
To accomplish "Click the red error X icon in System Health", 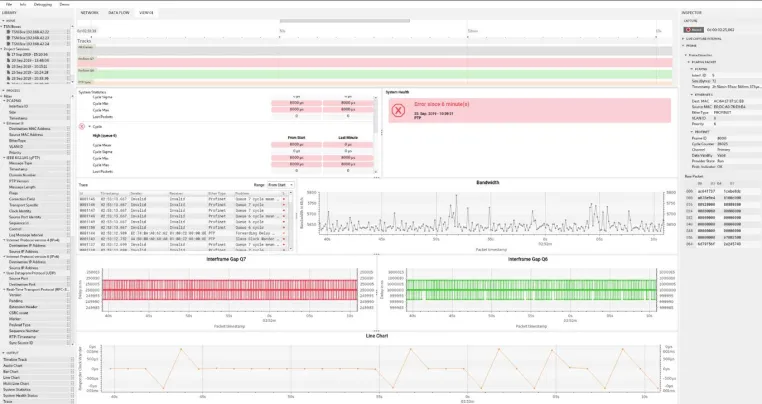I will click(x=398, y=110).
